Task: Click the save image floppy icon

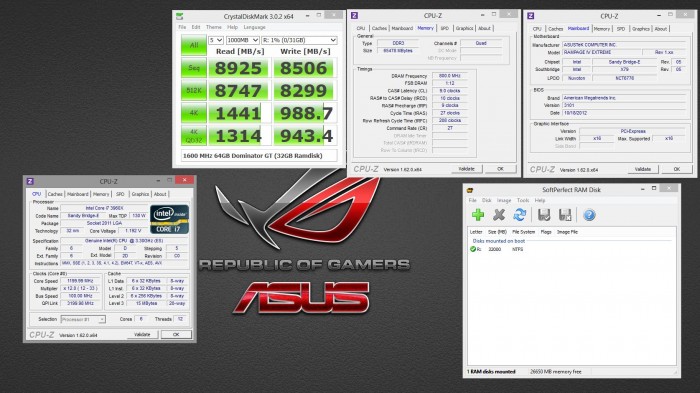Action: [x=544, y=215]
